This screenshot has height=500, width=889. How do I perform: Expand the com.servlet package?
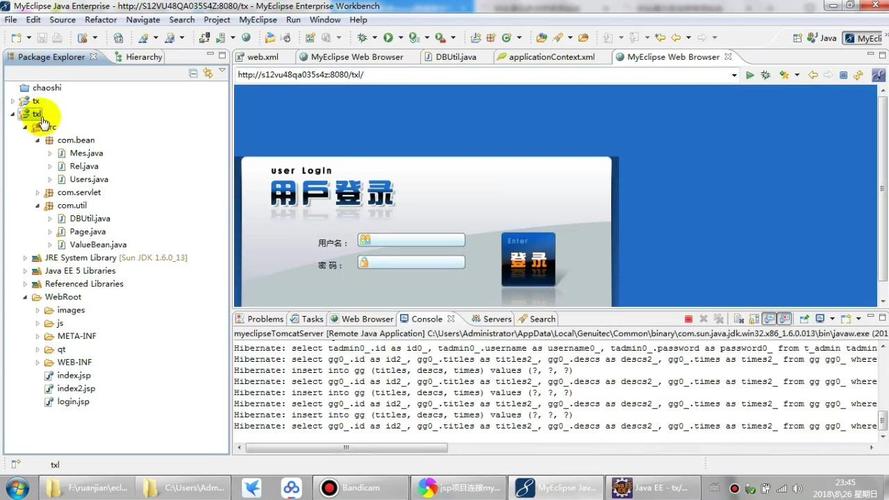click(38, 193)
